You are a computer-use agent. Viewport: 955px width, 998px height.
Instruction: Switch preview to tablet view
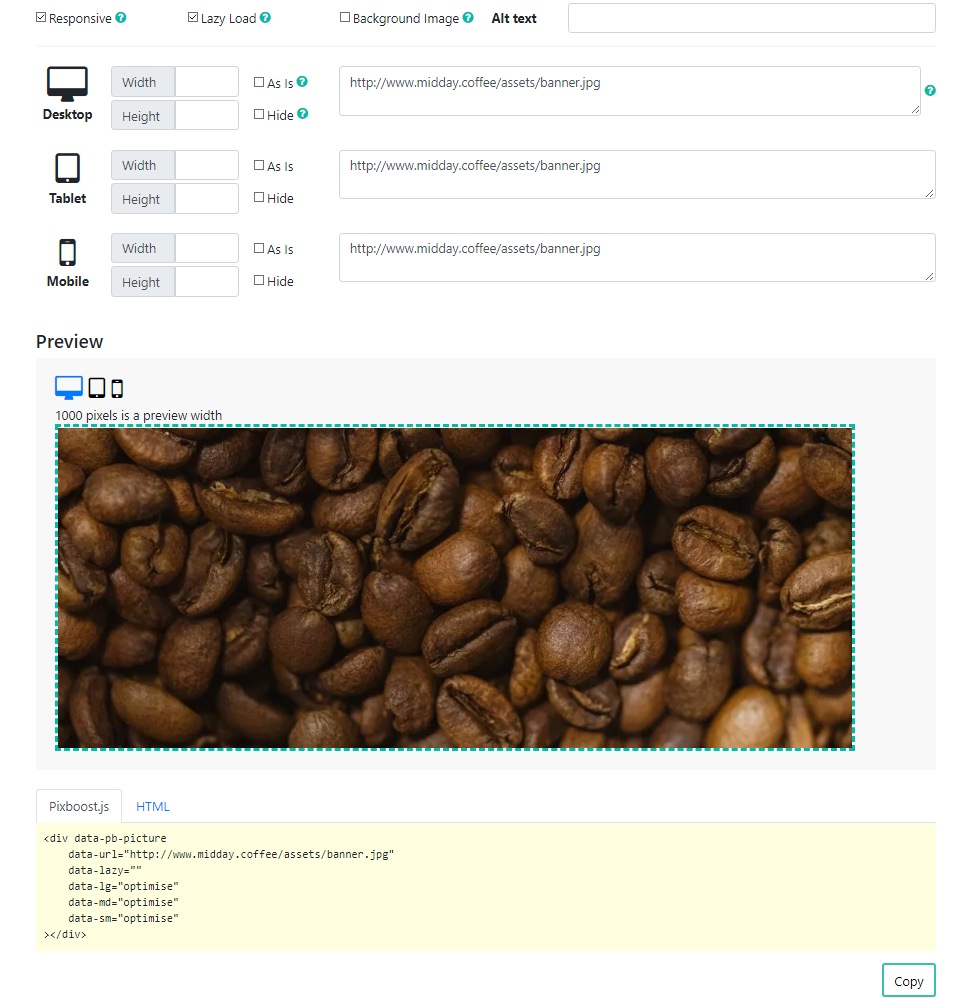[97, 388]
